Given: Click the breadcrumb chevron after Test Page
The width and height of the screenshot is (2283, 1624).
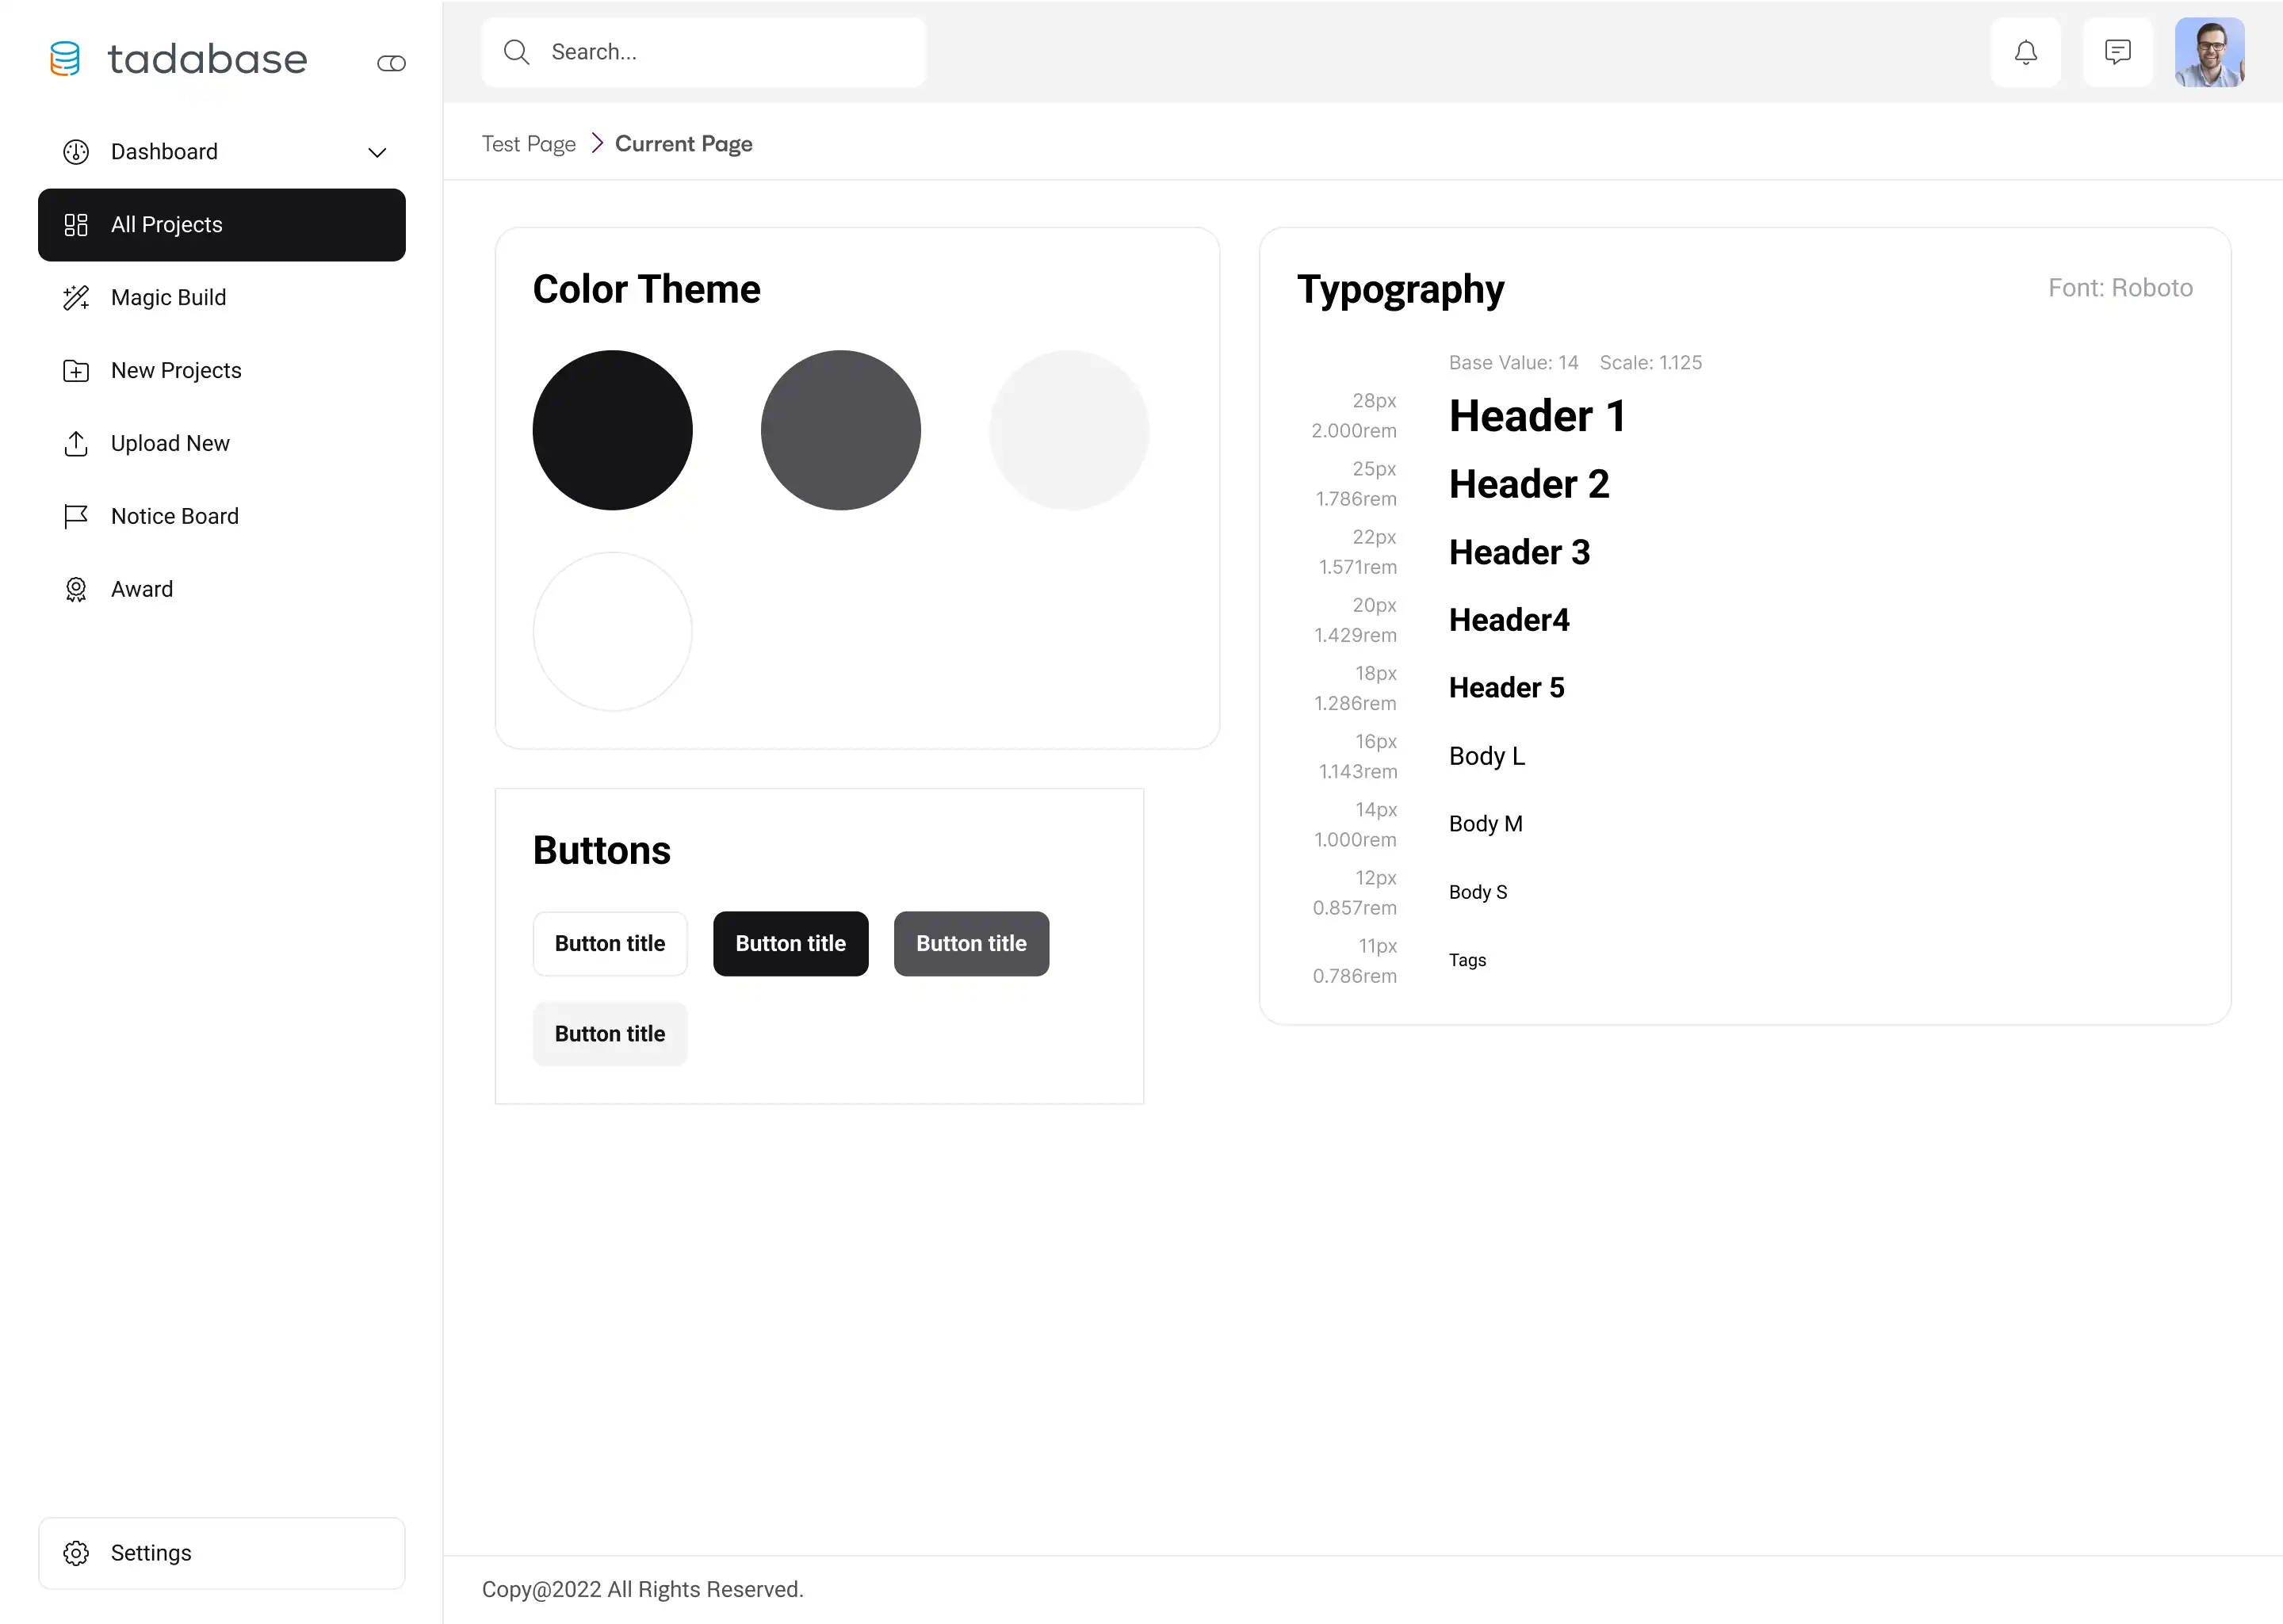Looking at the screenshot, I should tap(595, 143).
